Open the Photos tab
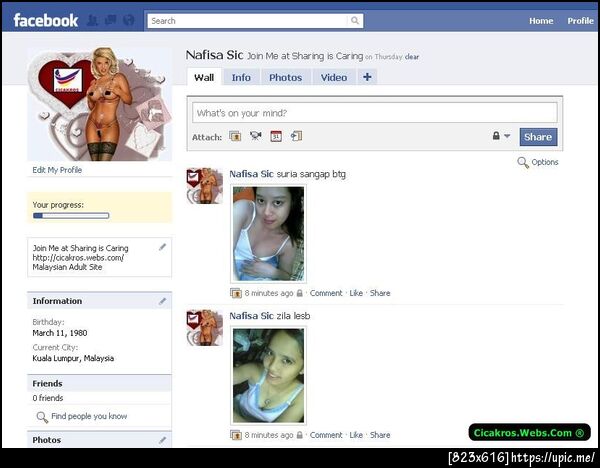 tap(285, 77)
